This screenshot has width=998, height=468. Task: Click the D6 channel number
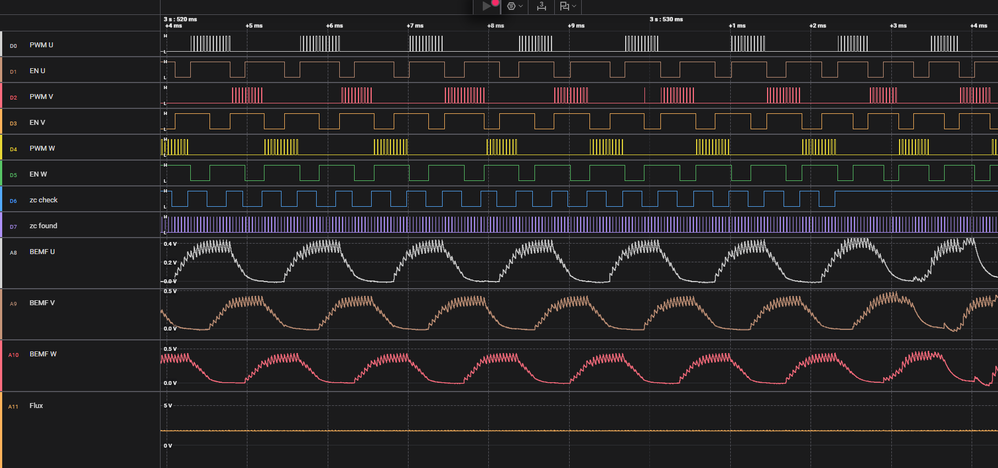click(x=13, y=201)
